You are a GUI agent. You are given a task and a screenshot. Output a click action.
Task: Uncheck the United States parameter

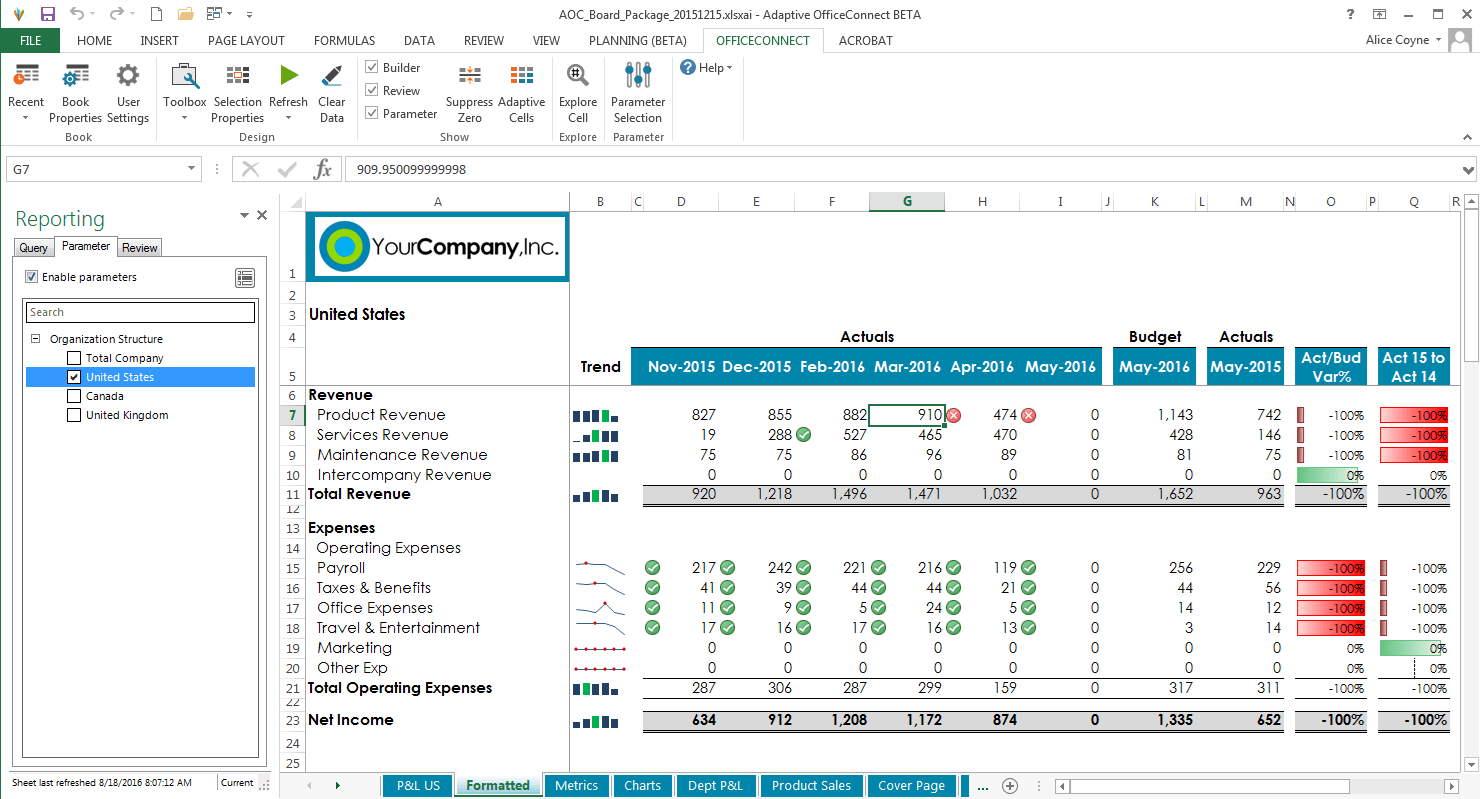pos(73,377)
